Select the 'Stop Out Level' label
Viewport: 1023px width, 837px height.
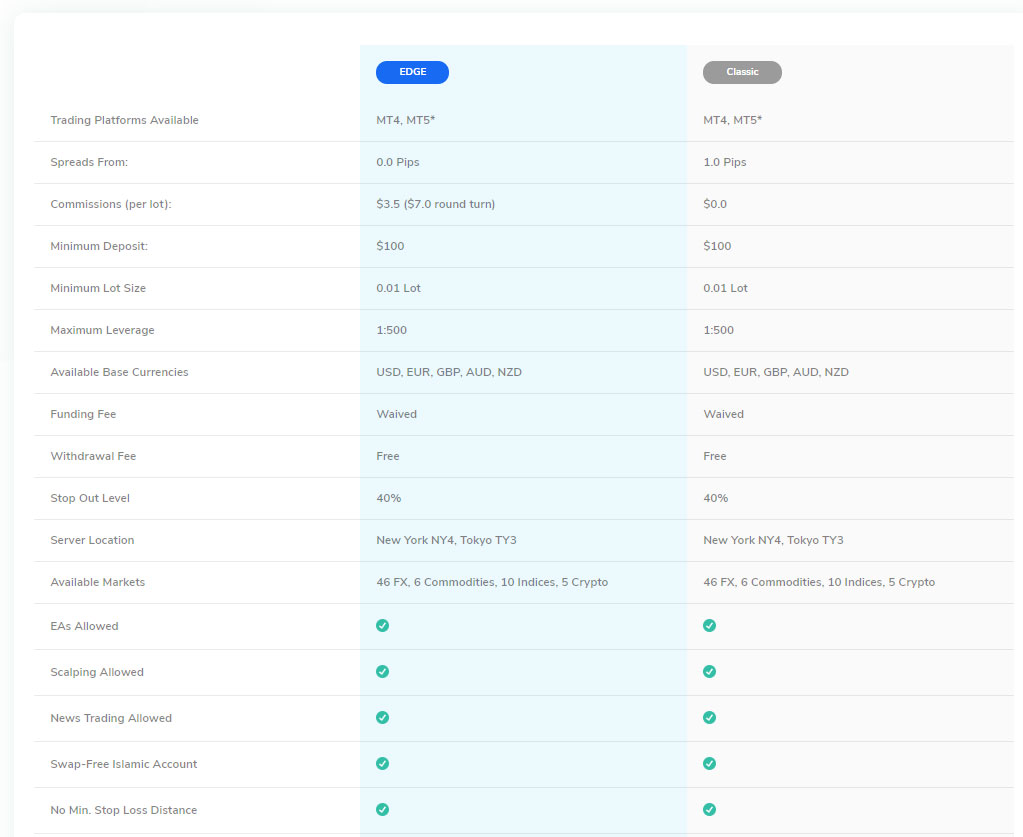click(x=90, y=498)
